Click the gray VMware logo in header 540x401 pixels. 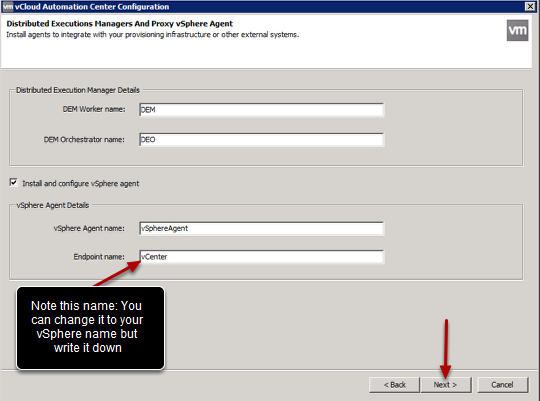pyautogui.click(x=517, y=30)
